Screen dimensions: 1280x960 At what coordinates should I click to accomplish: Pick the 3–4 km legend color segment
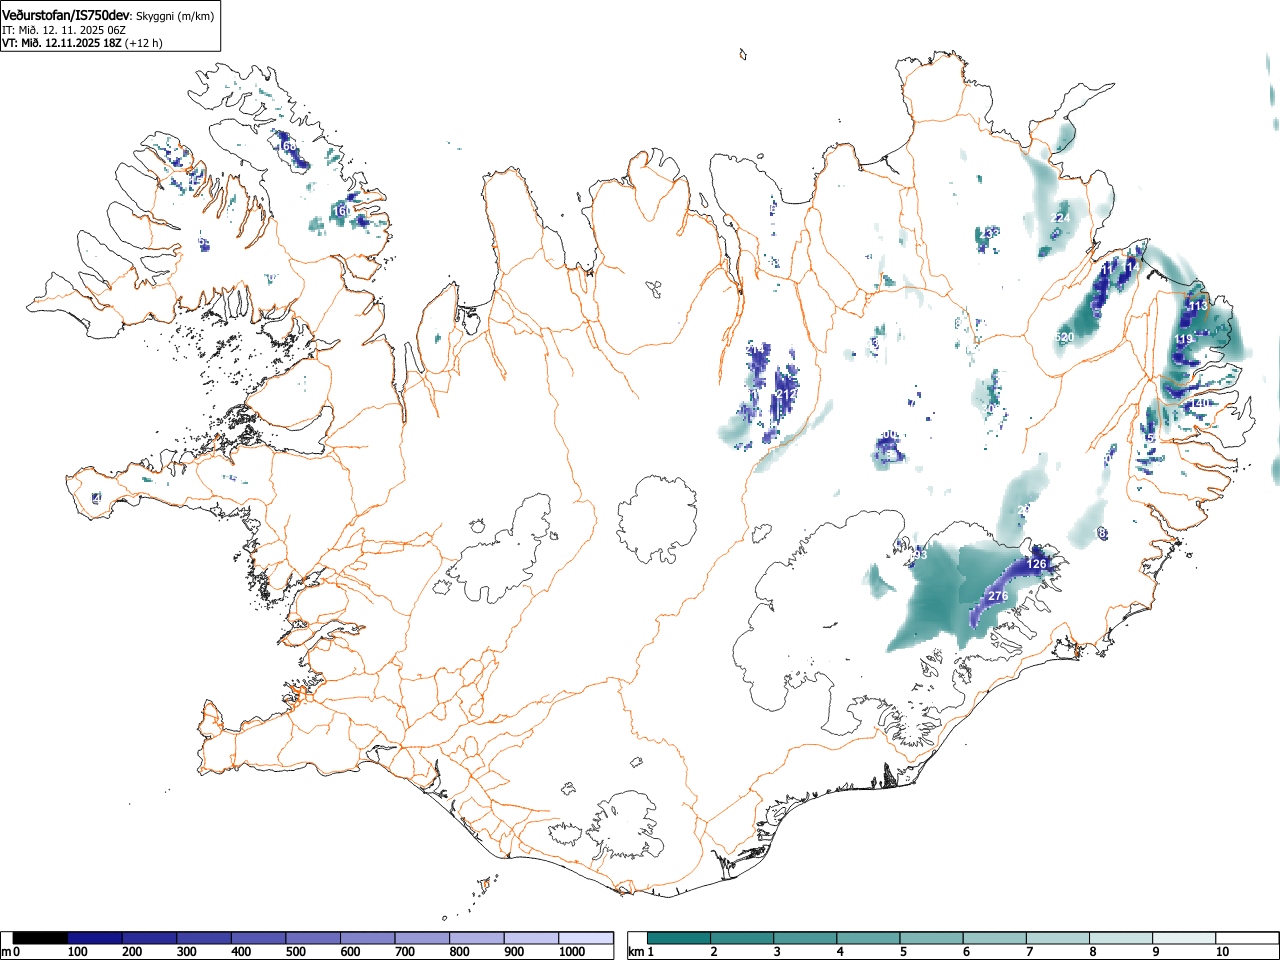click(806, 938)
